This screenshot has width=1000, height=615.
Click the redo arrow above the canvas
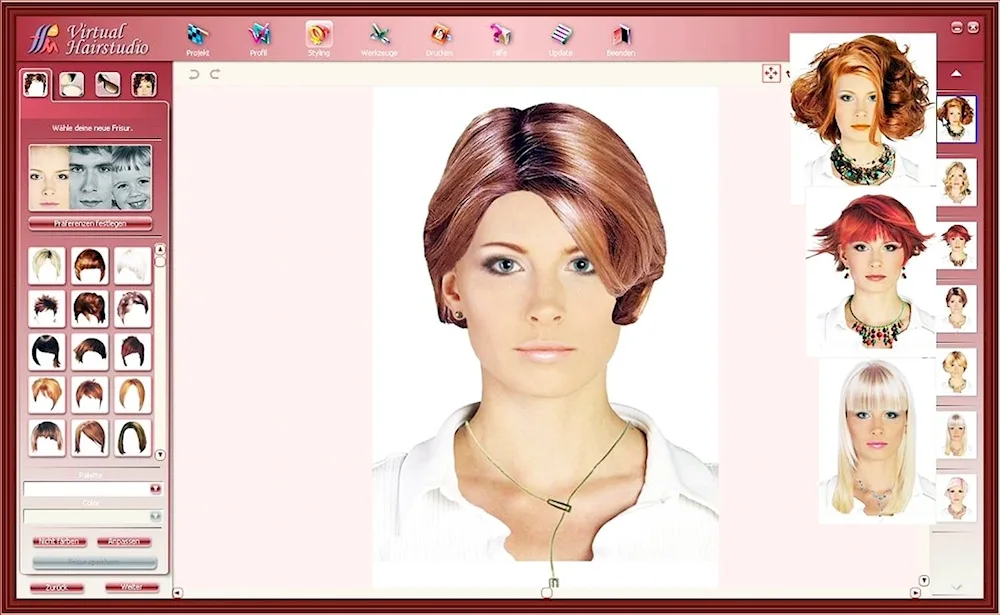pyautogui.click(x=215, y=74)
